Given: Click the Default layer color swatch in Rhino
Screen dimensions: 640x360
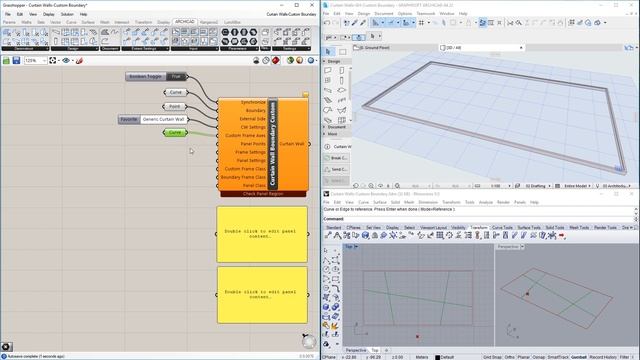Looking at the screenshot, I should 437,357.
